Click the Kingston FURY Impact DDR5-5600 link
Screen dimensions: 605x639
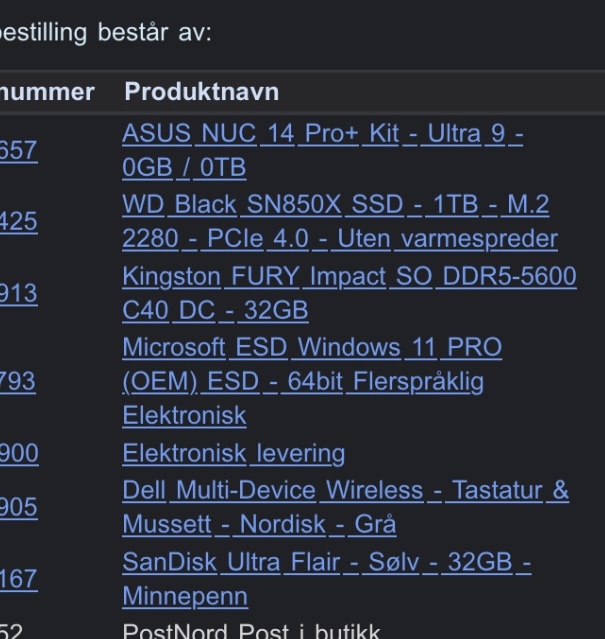pyautogui.click(x=349, y=278)
